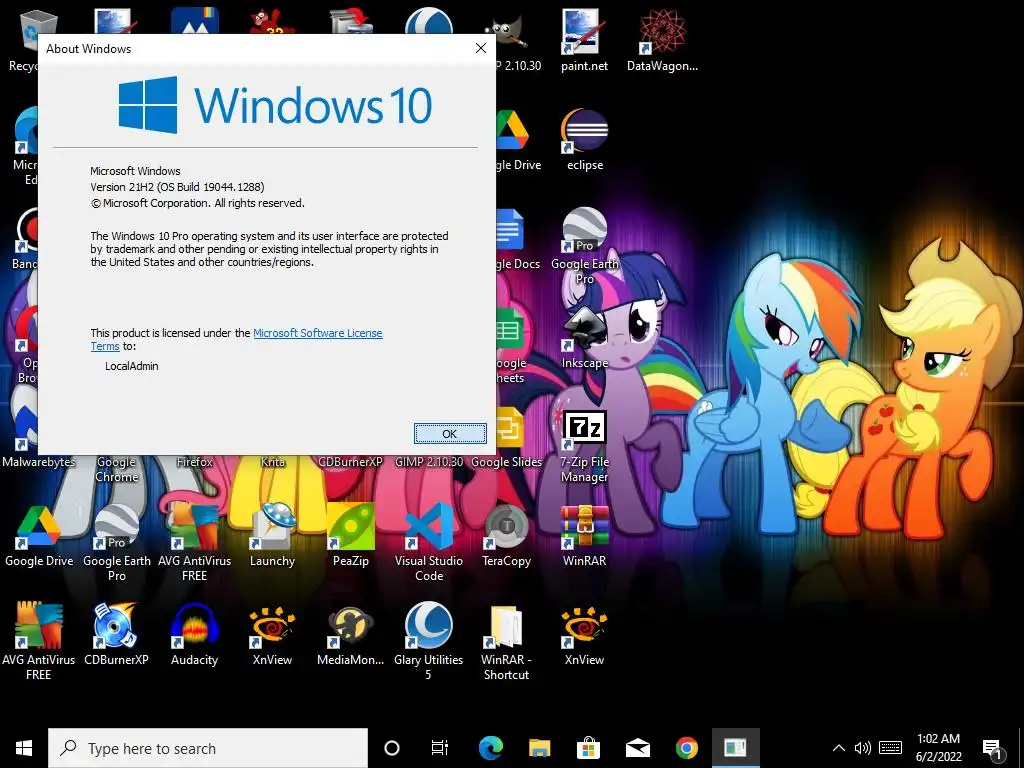Image resolution: width=1024 pixels, height=768 pixels.
Task: Select the DataWagon desktop shortcut
Action: coord(662,39)
